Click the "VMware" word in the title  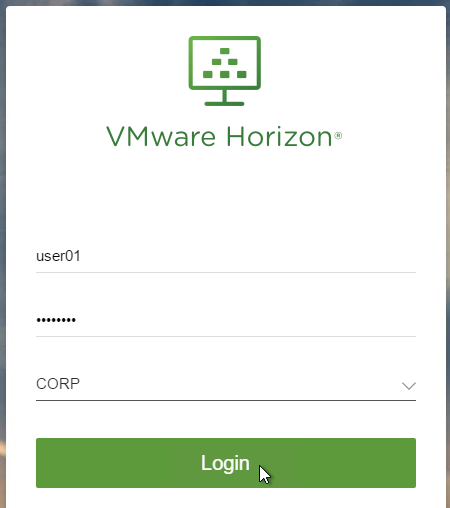(x=161, y=136)
